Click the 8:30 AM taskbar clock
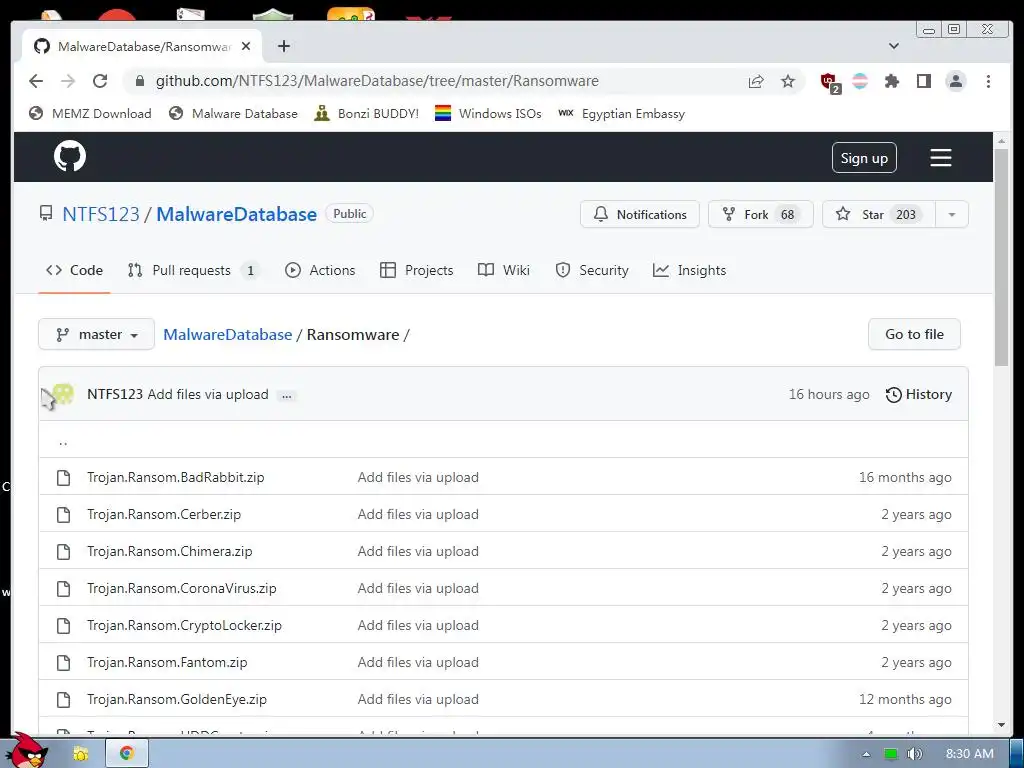 tap(970, 754)
